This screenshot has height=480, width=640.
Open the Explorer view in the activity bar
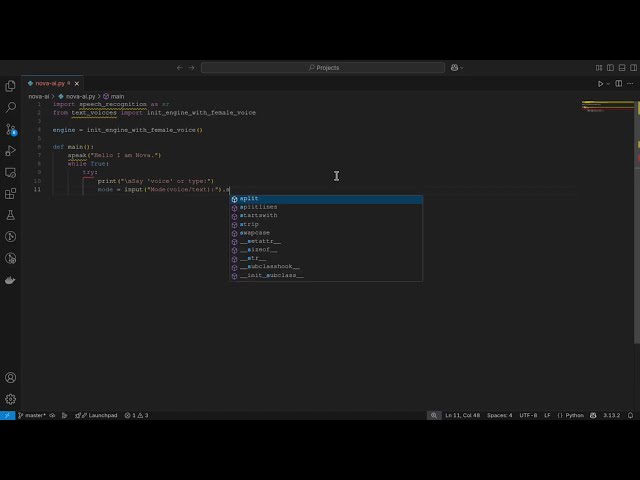click(x=11, y=86)
